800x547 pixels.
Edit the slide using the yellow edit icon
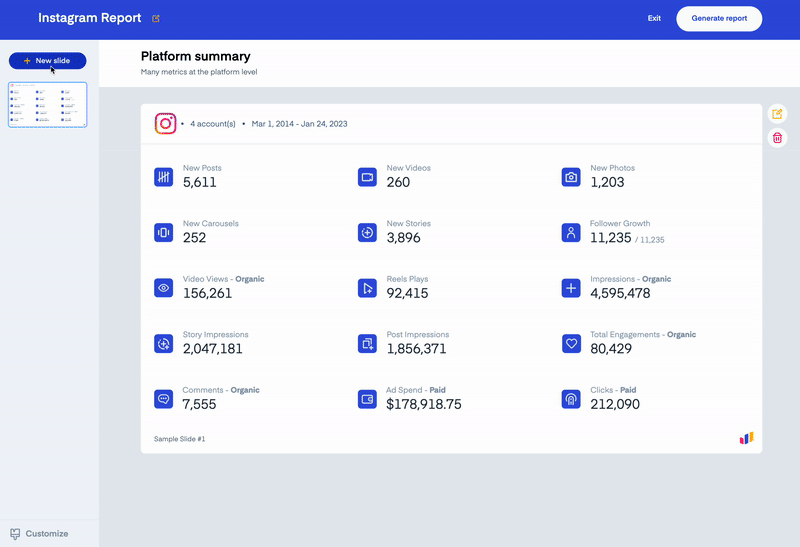click(777, 114)
